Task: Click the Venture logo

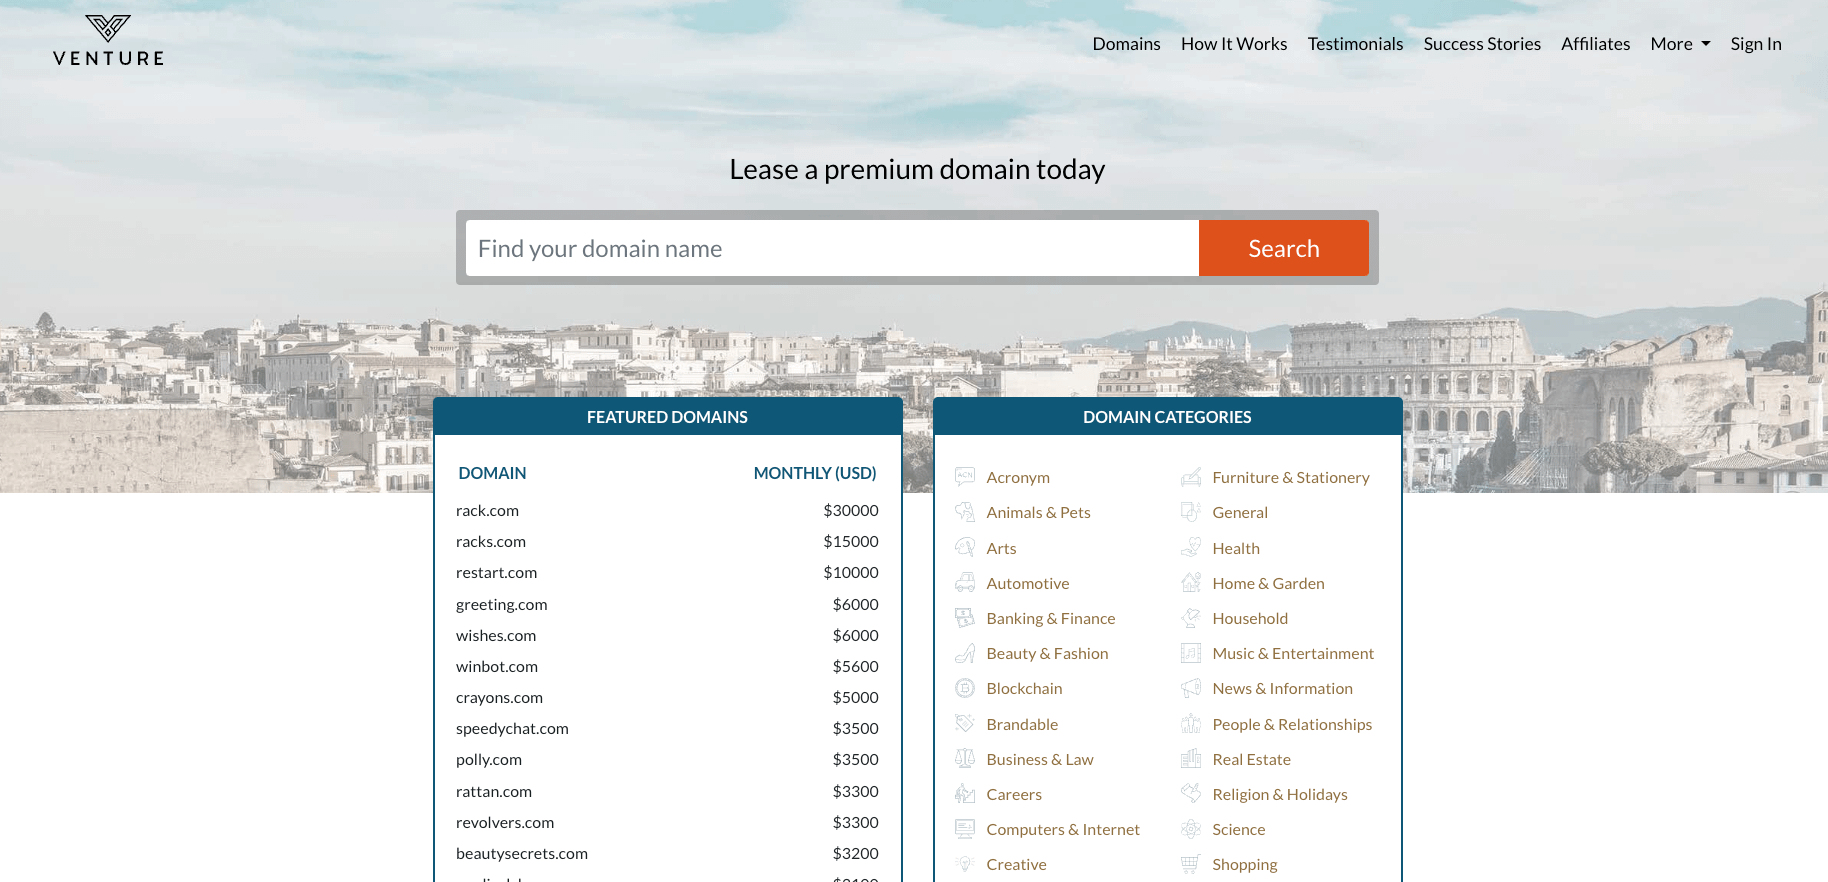Action: [108, 41]
